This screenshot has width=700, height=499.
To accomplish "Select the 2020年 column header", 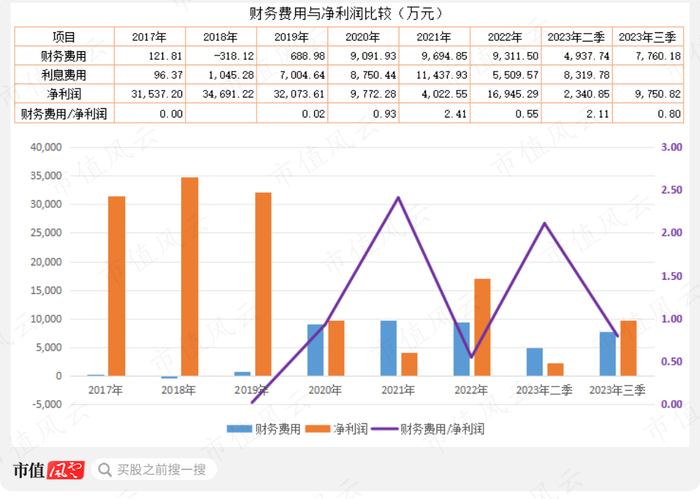I will click(363, 37).
